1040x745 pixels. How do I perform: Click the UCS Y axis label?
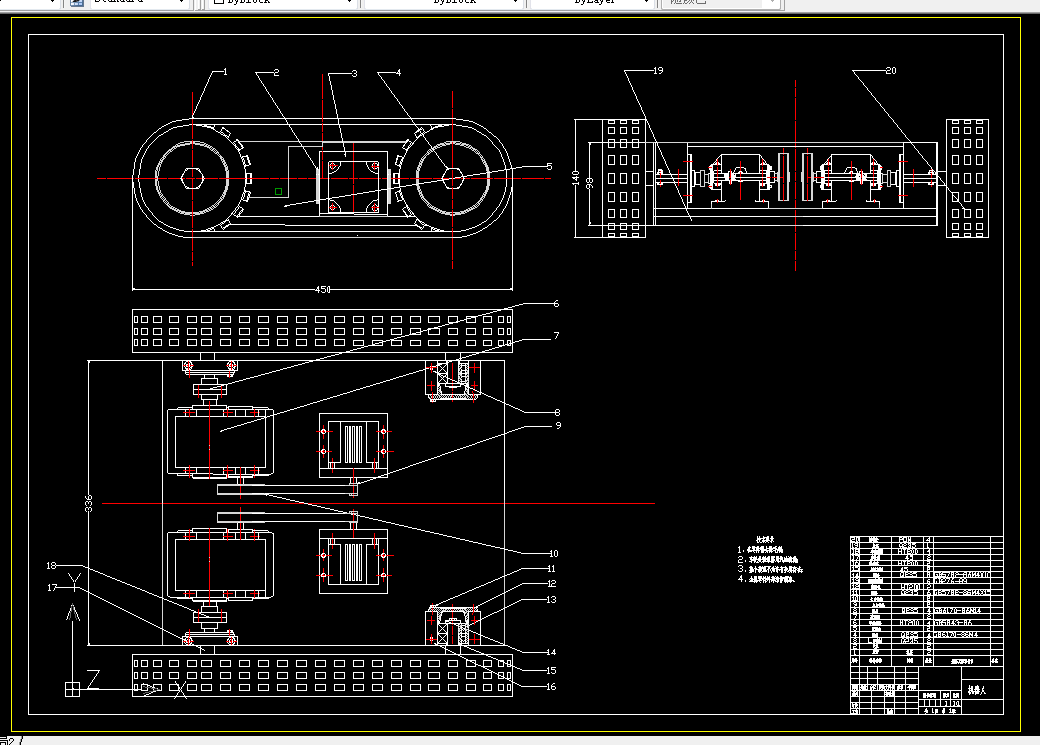click(x=74, y=581)
